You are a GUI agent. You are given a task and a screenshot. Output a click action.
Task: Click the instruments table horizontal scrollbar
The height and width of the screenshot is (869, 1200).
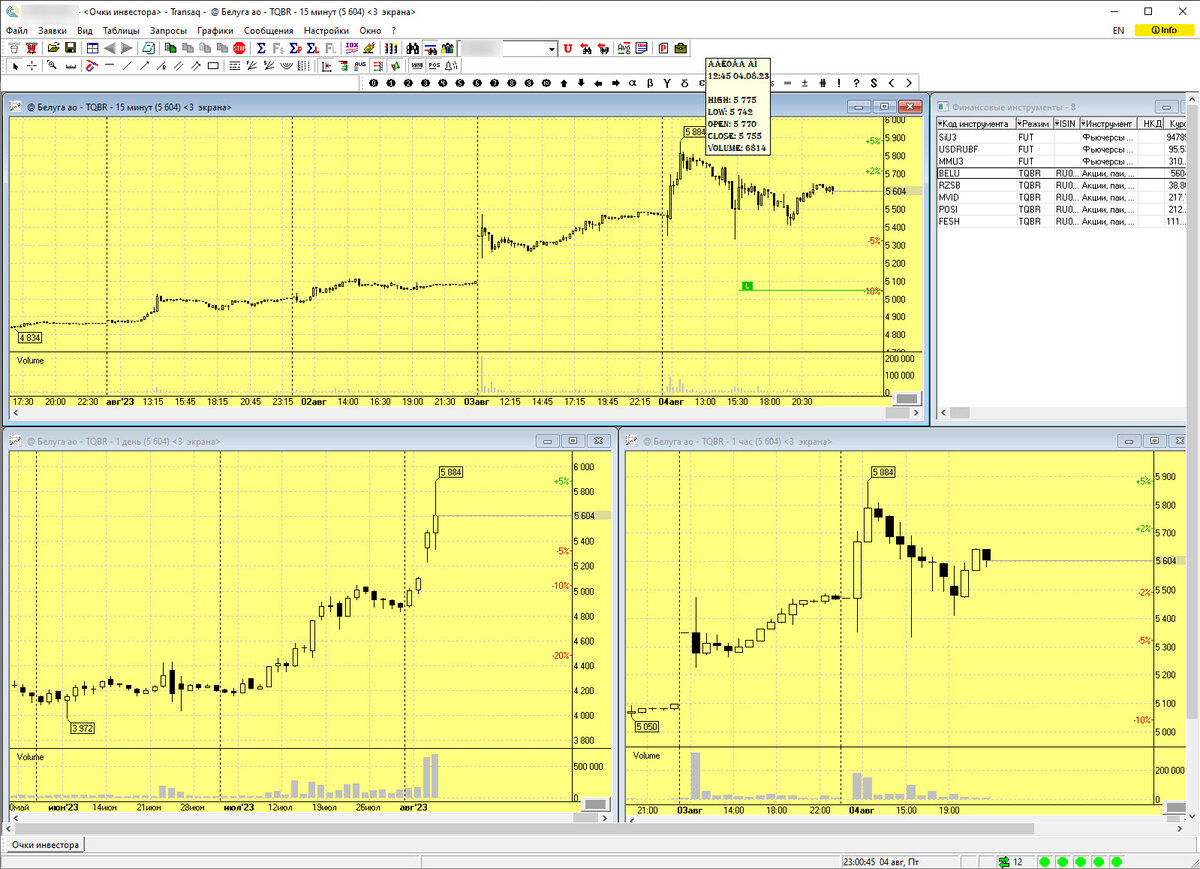1061,412
